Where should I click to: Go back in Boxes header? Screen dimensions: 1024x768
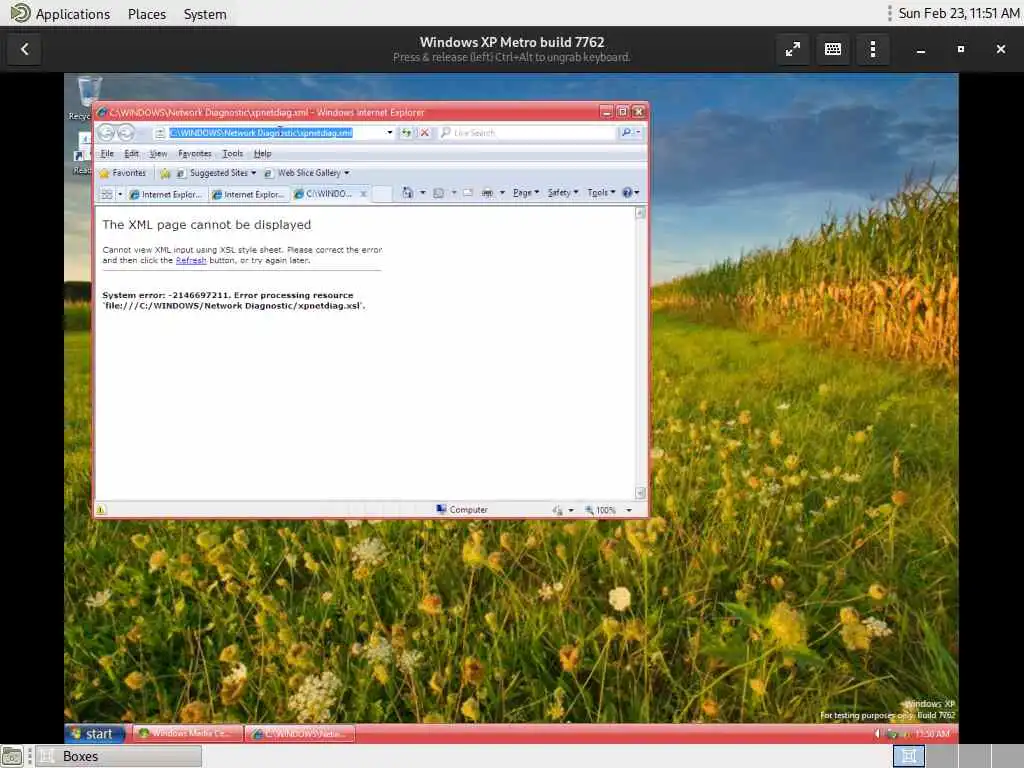point(25,49)
